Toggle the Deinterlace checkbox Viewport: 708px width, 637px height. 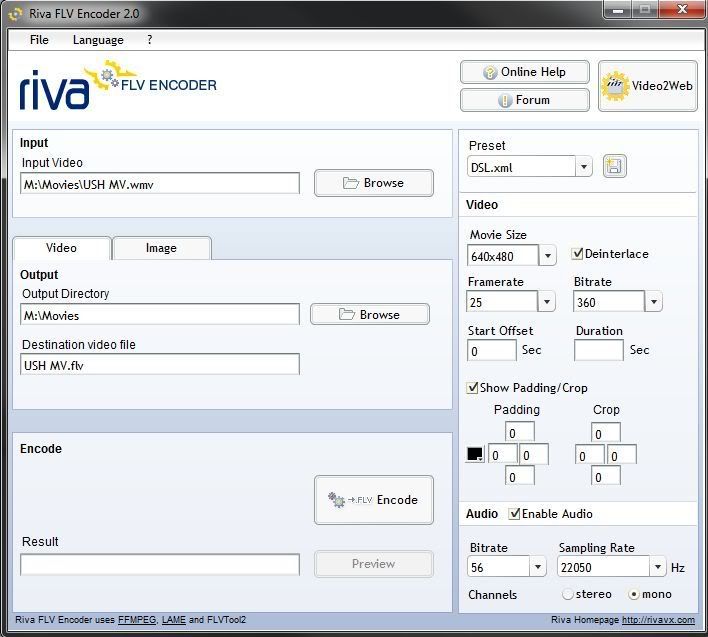(x=577, y=254)
